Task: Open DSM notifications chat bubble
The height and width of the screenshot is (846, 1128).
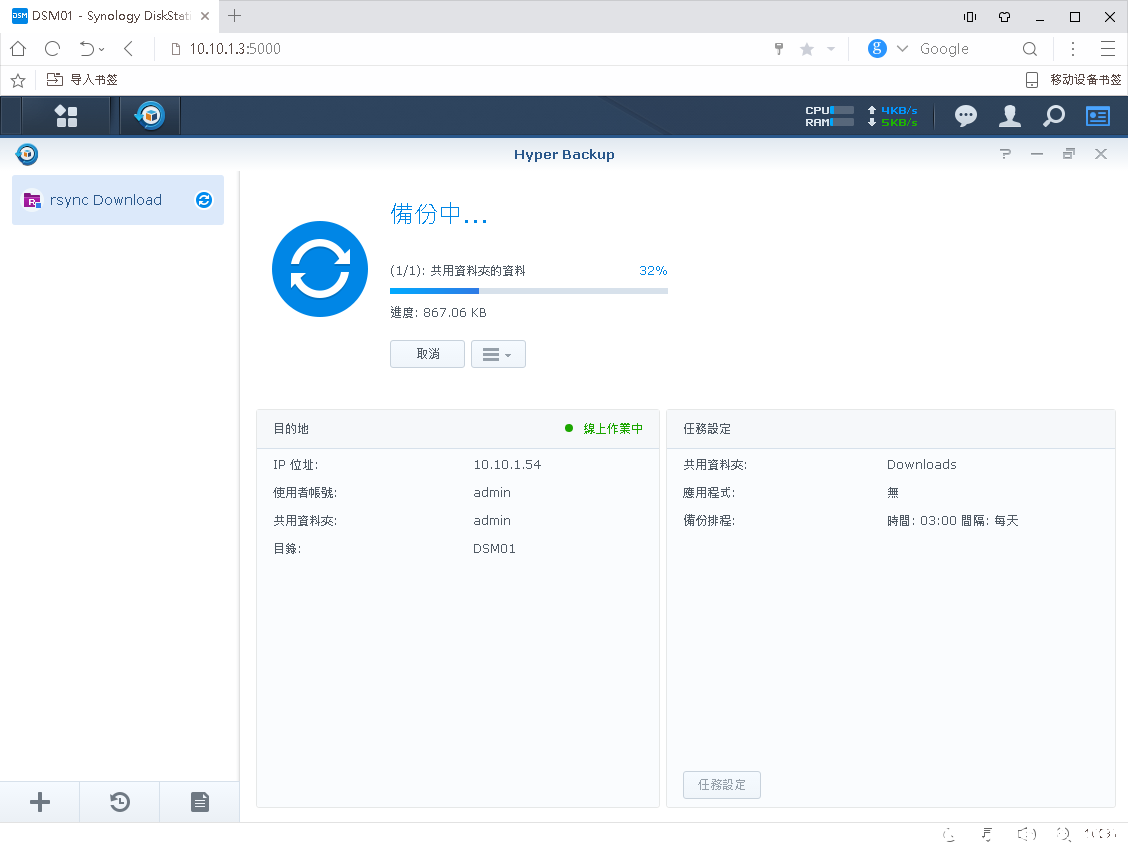Action: pyautogui.click(x=965, y=116)
